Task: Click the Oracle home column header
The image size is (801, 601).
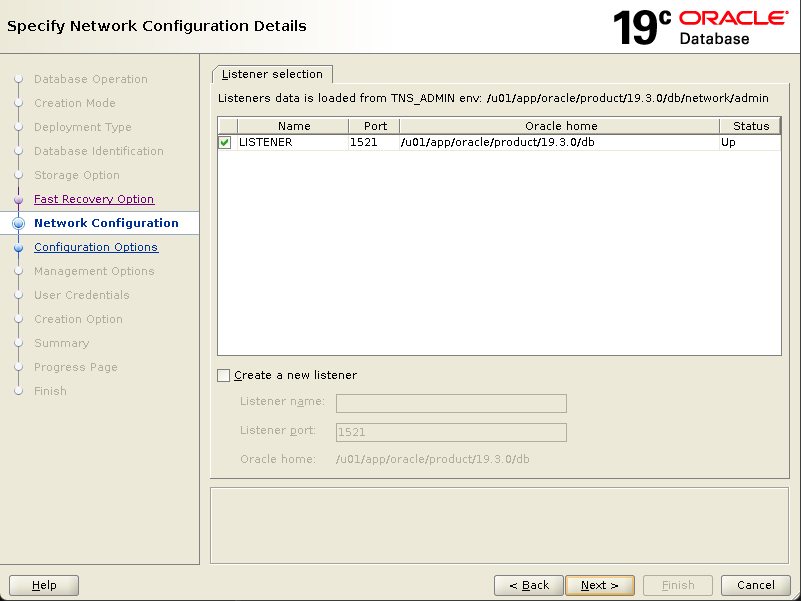Action: [x=560, y=126]
